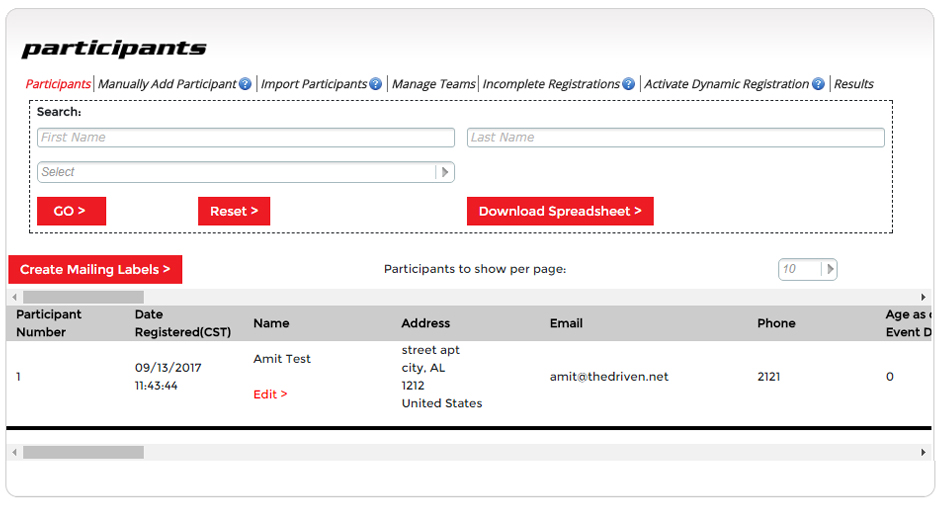
Task: Click left arrow of bottom horizontal scrollbar
Action: (14, 453)
